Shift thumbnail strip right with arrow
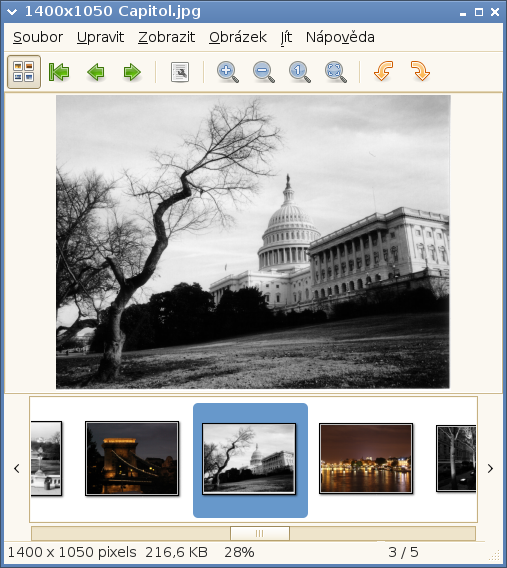507x568 pixels. point(490,468)
